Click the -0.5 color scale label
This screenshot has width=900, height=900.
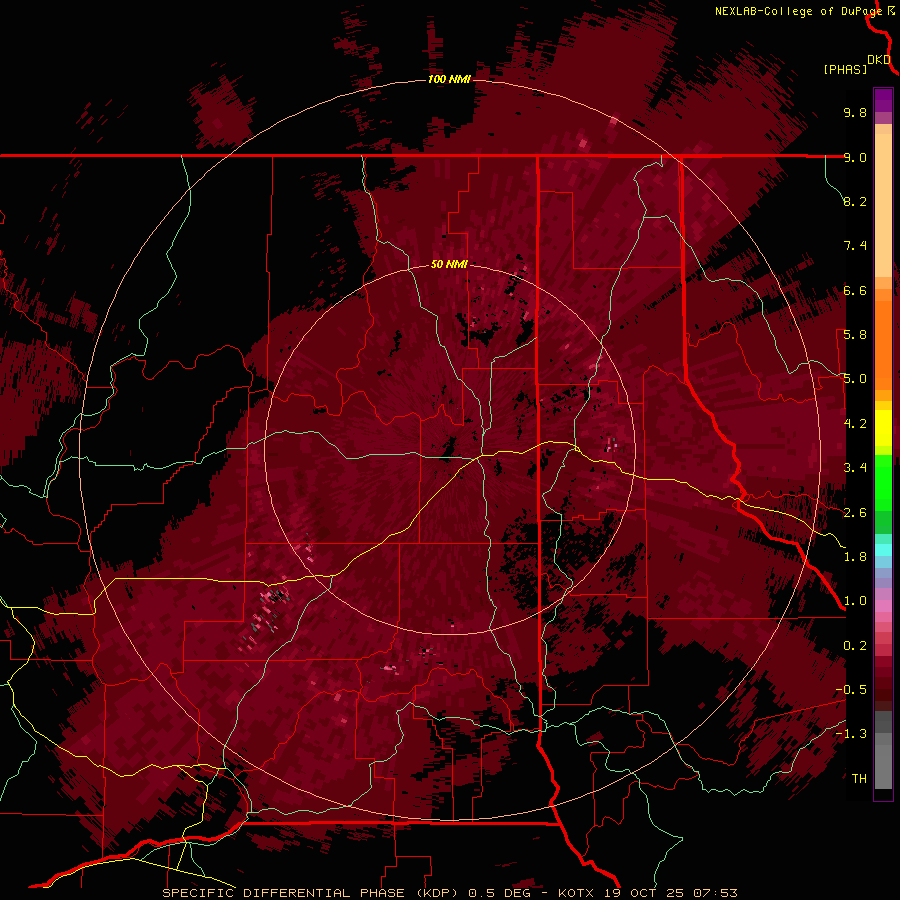click(x=851, y=690)
